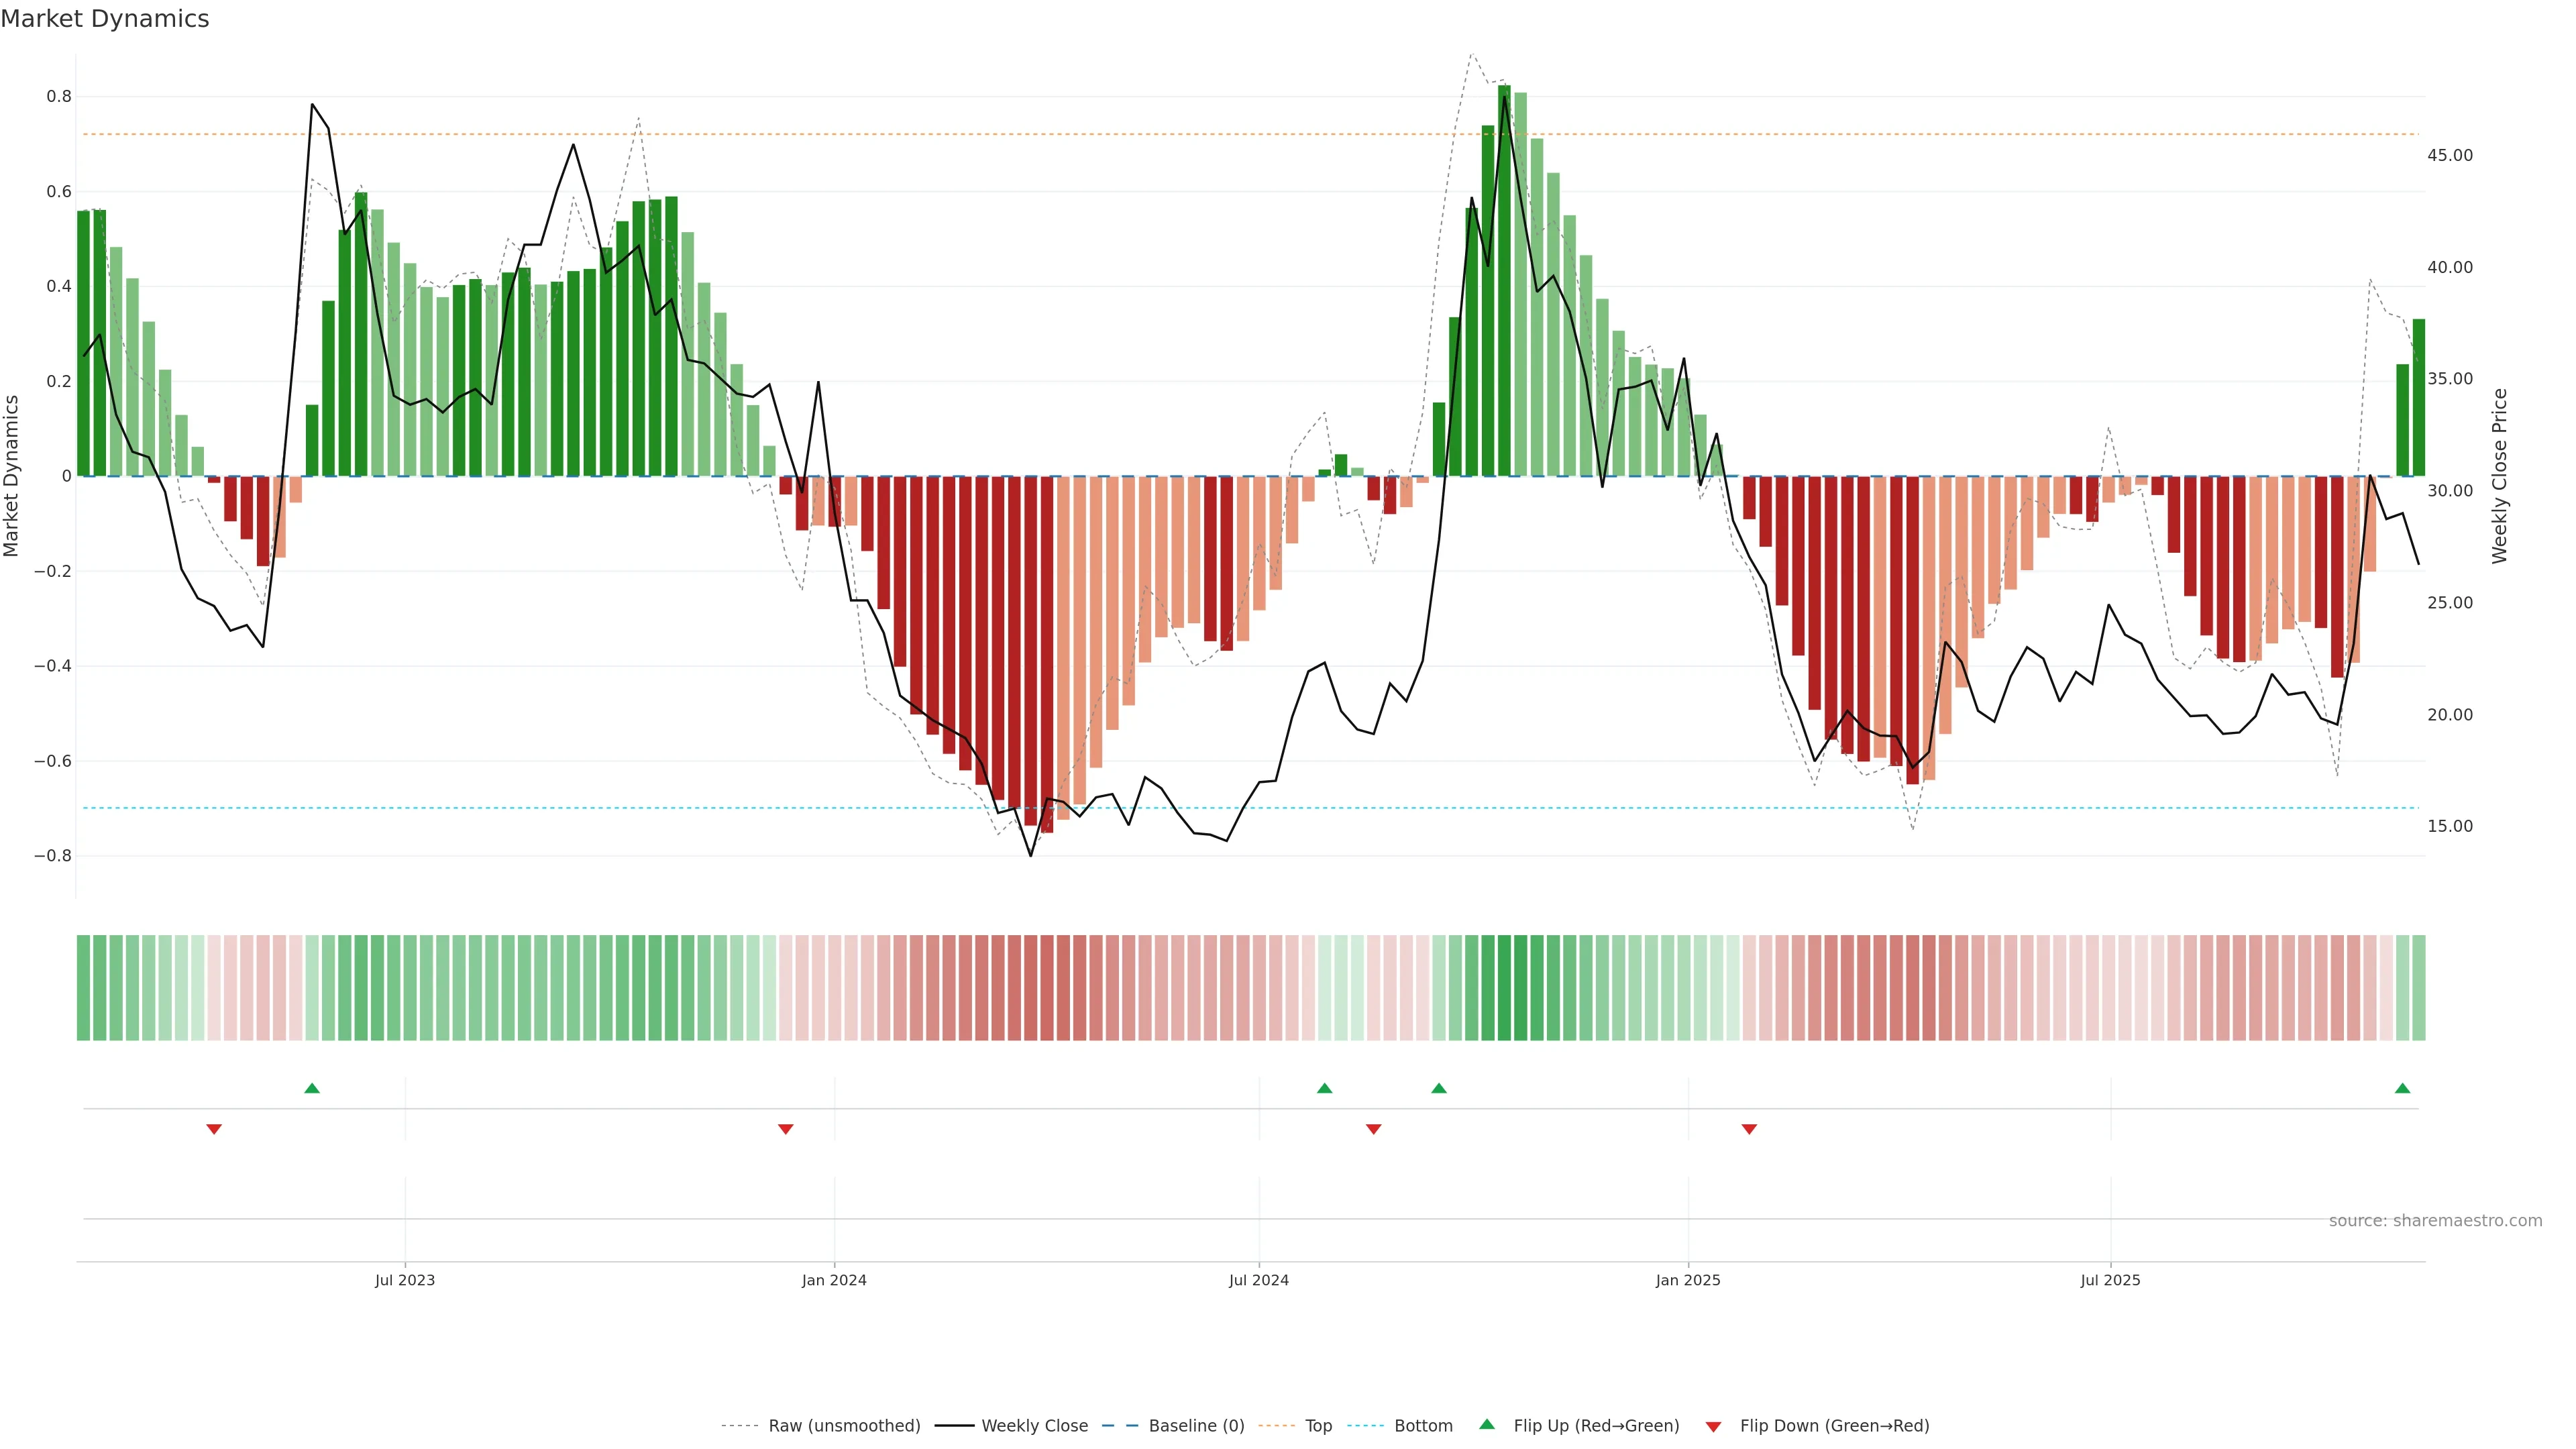The height and width of the screenshot is (1449, 2576).
Task: Click the Market Dynamics chart title
Action: pyautogui.click(x=105, y=19)
